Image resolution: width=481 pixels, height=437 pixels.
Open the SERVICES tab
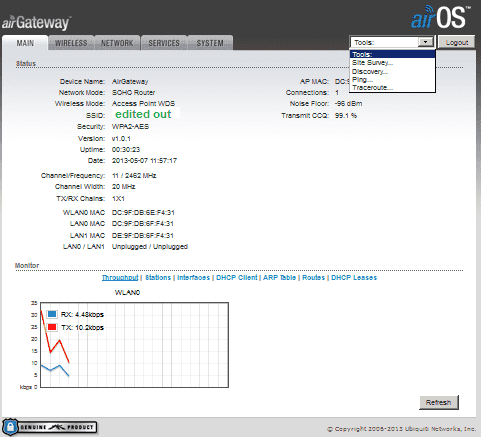[164, 43]
